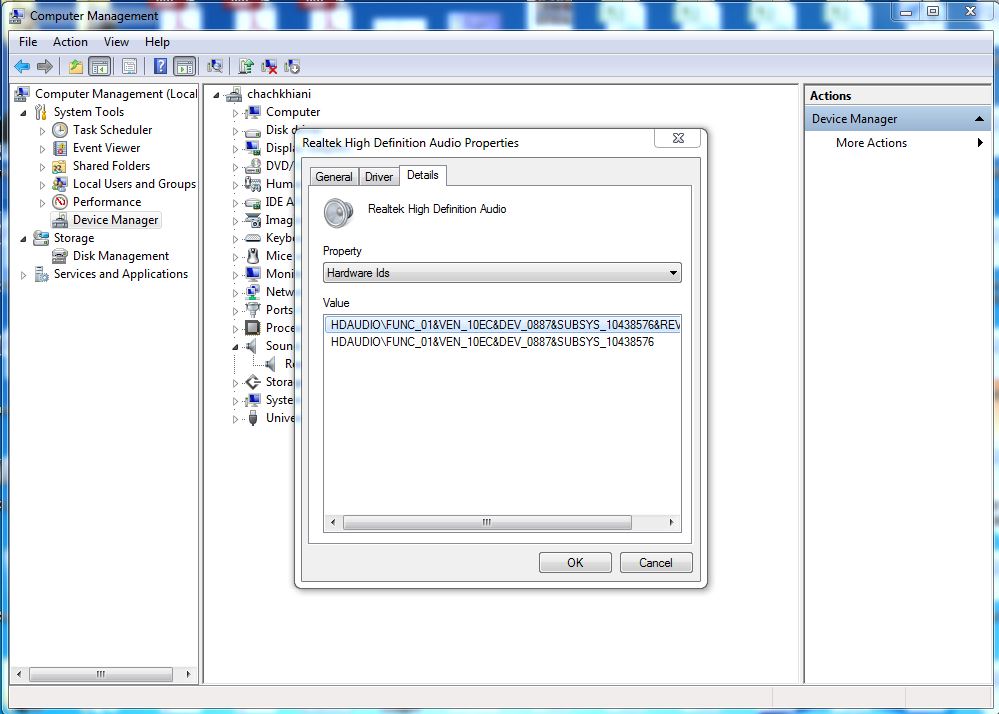Click the Performance monitor icon
999x714 pixels.
pos(60,202)
